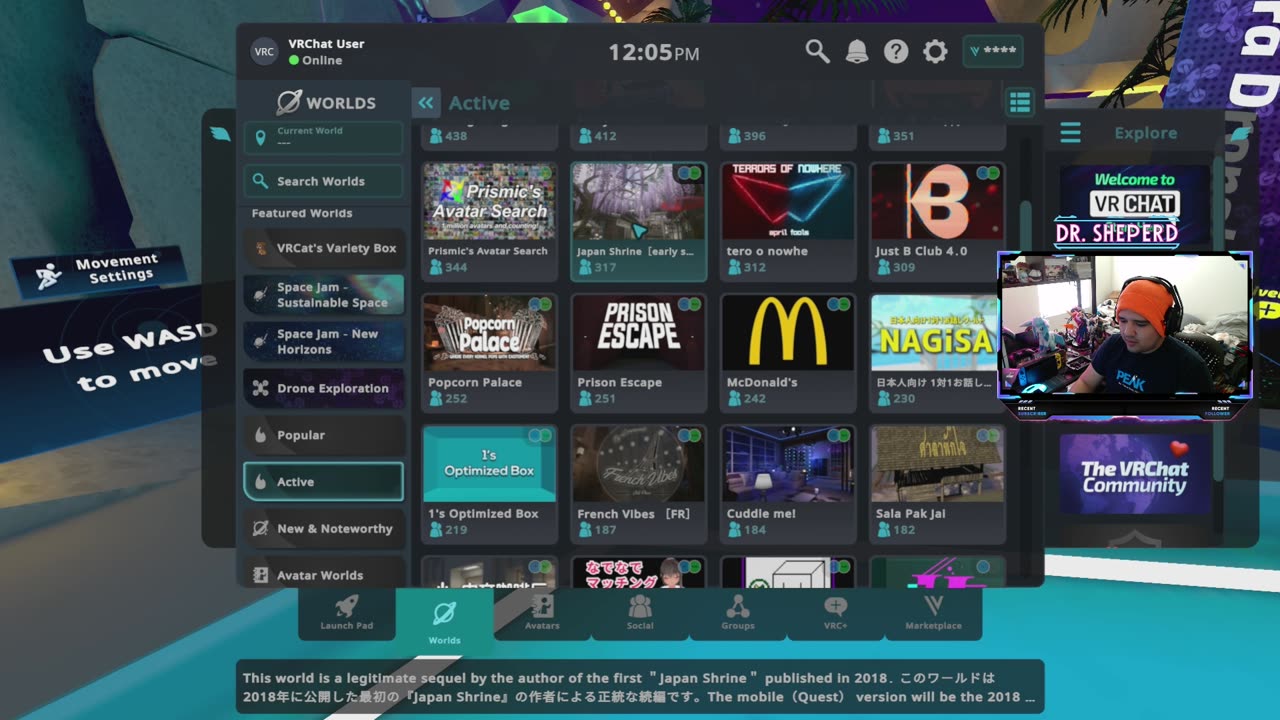Open Space Jam - Sustainable Space category
The width and height of the screenshot is (1280, 720).
[x=323, y=295]
